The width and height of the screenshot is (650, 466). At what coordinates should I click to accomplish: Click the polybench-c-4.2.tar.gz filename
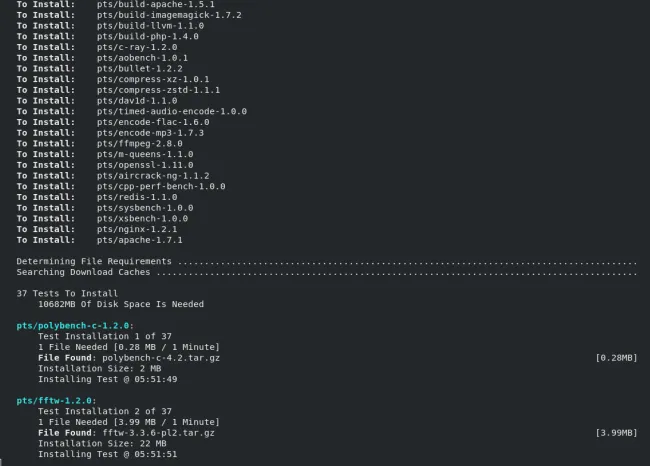tap(161, 358)
